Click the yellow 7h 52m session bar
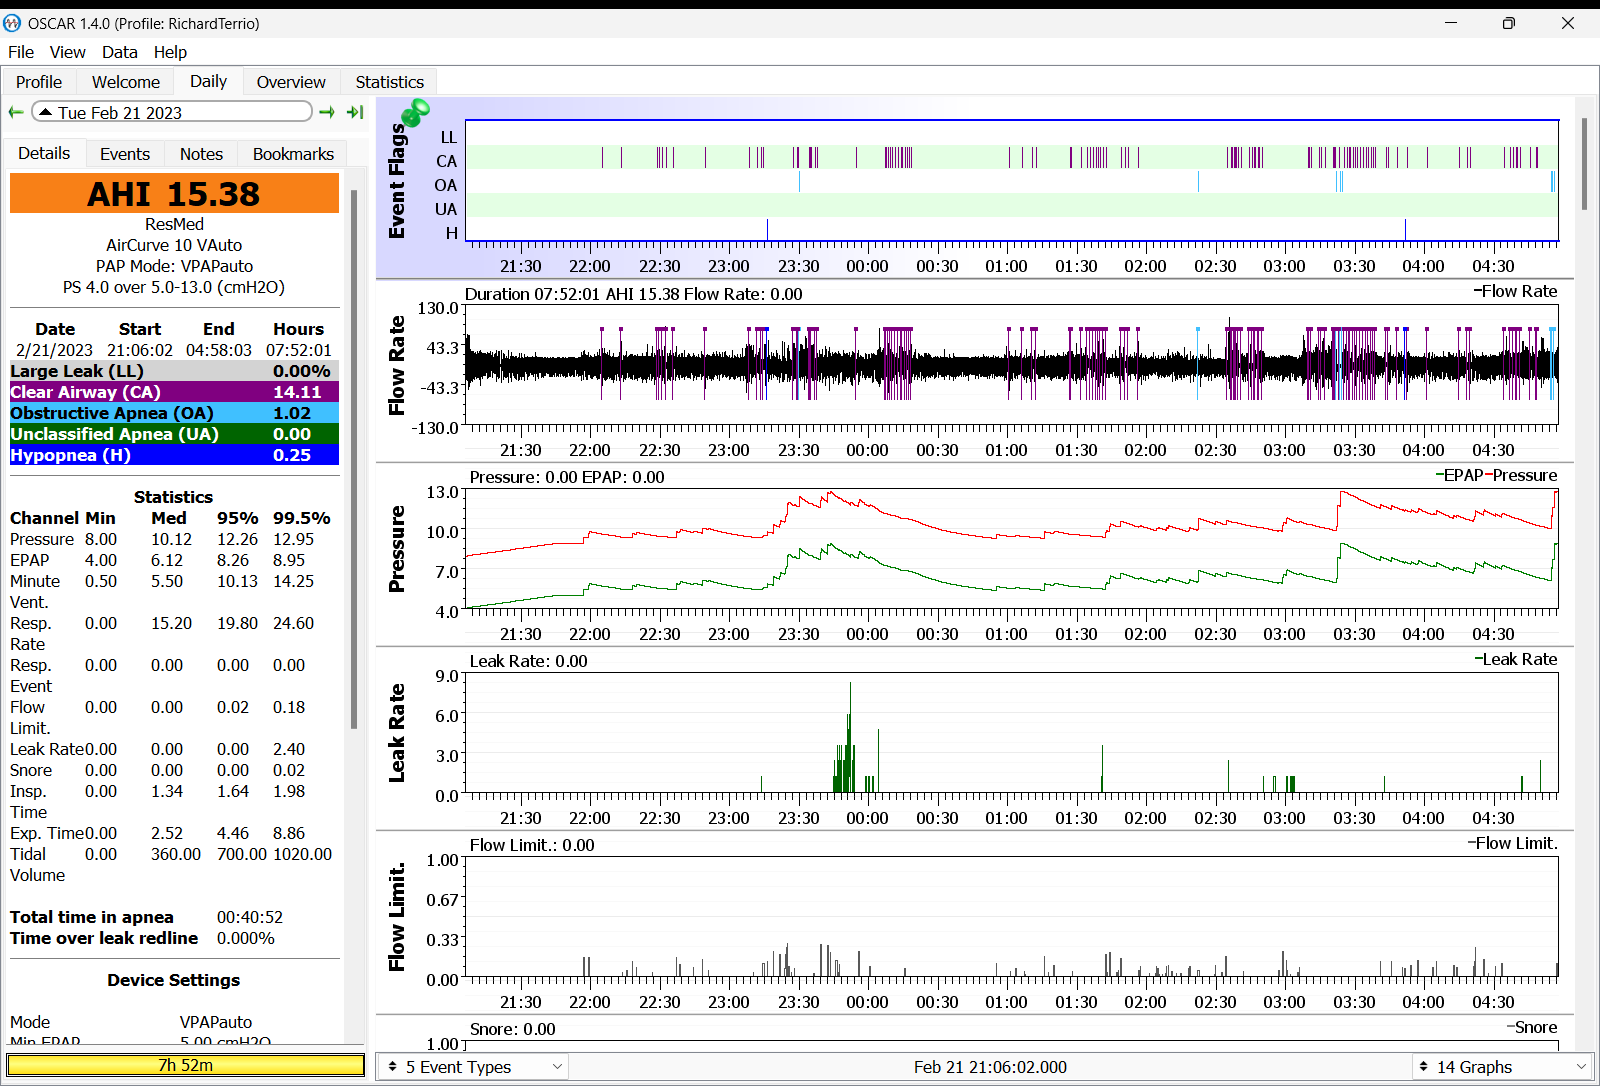Image resolution: width=1600 pixels, height=1086 pixels. coord(186,1065)
